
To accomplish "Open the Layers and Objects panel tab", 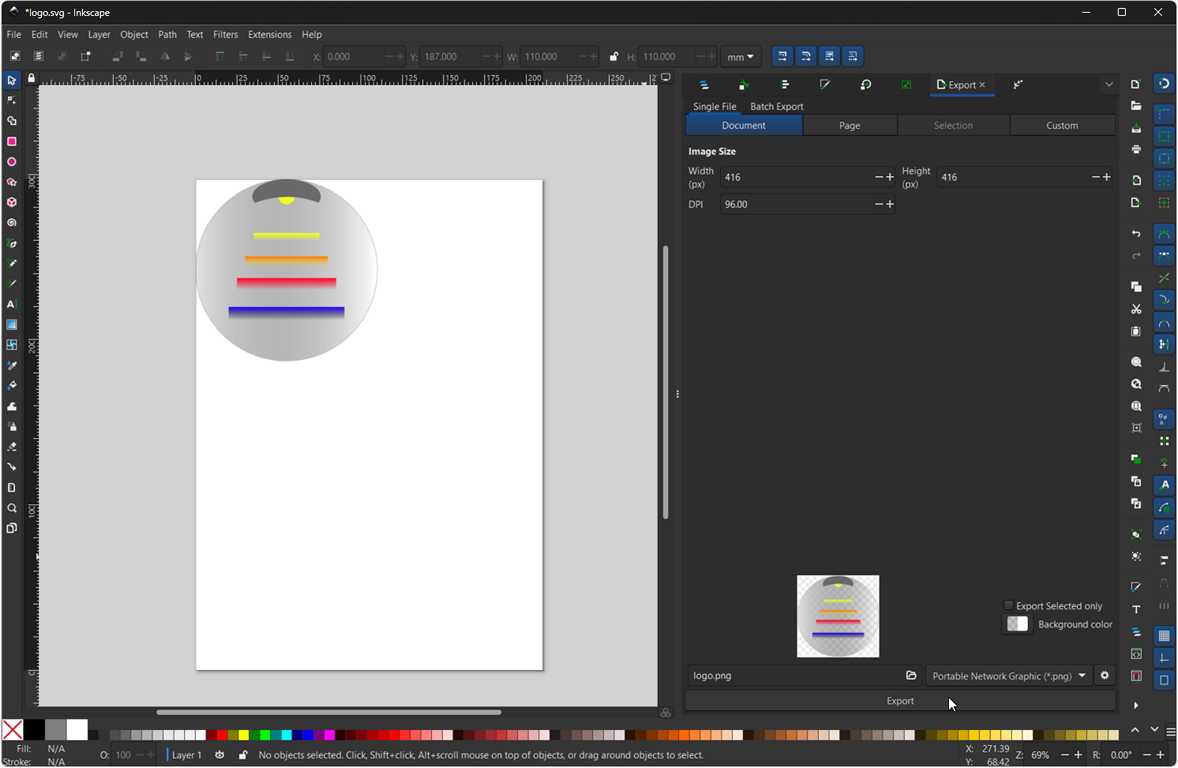I will 704,85.
